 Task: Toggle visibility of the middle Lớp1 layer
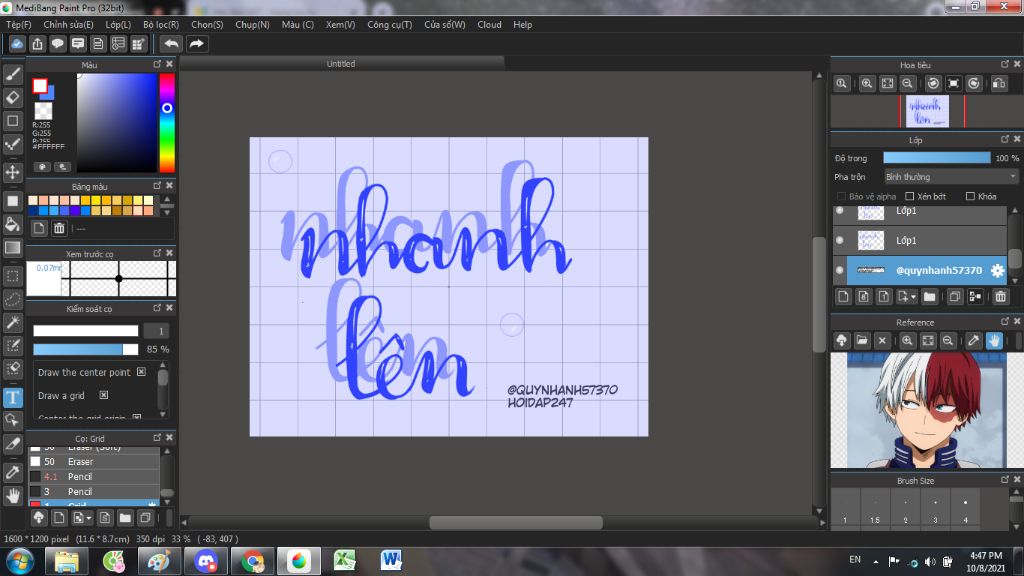click(840, 240)
